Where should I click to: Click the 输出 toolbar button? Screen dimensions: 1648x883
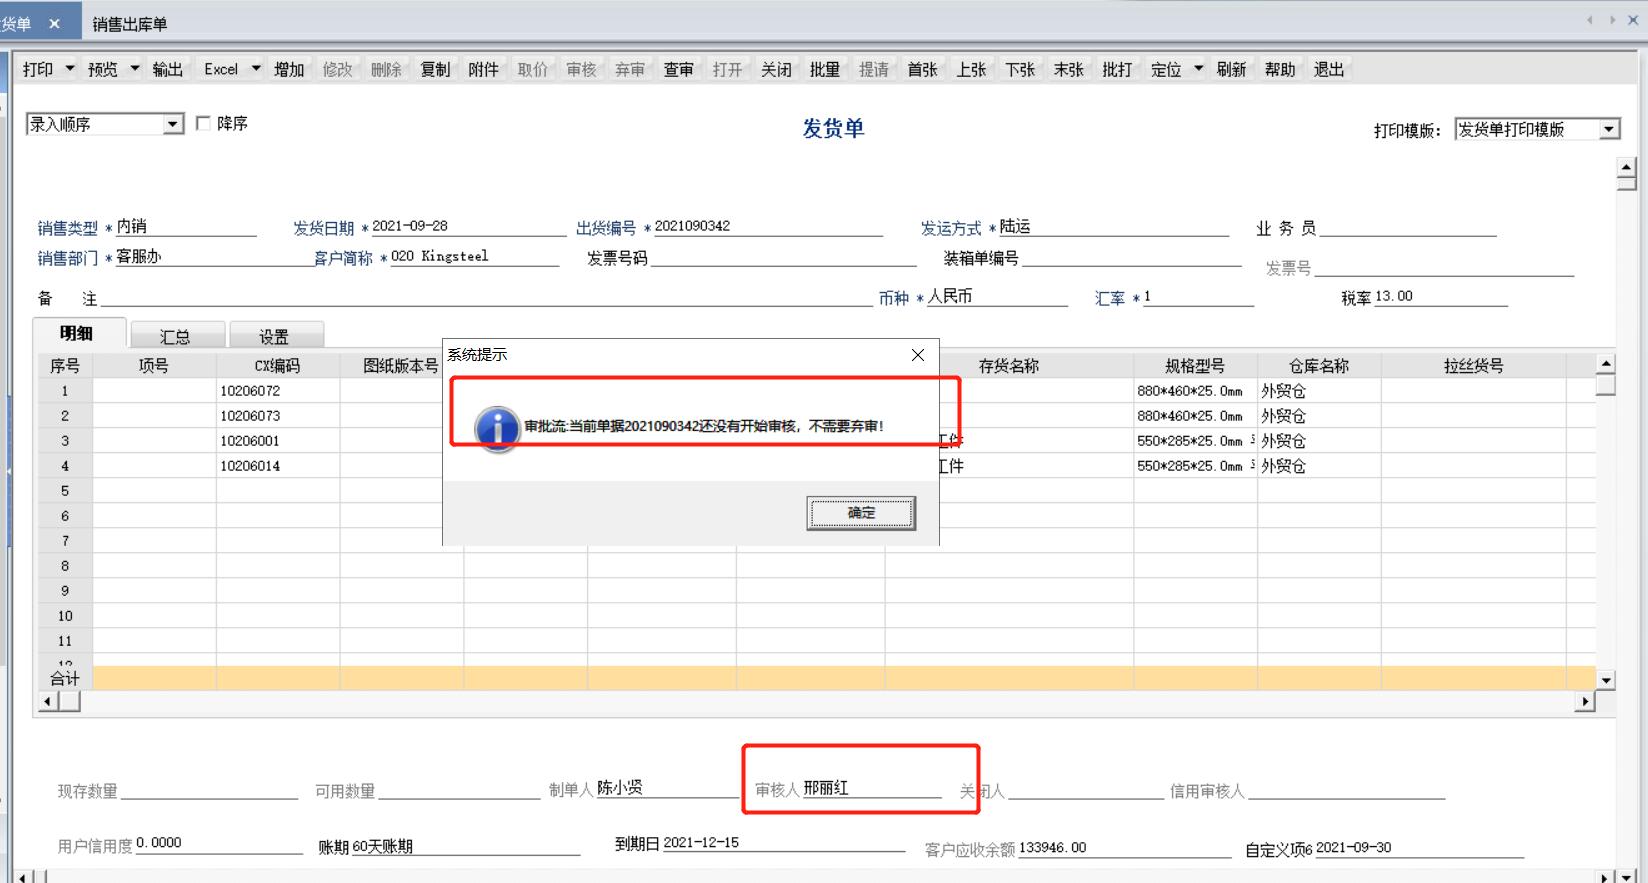tap(168, 69)
